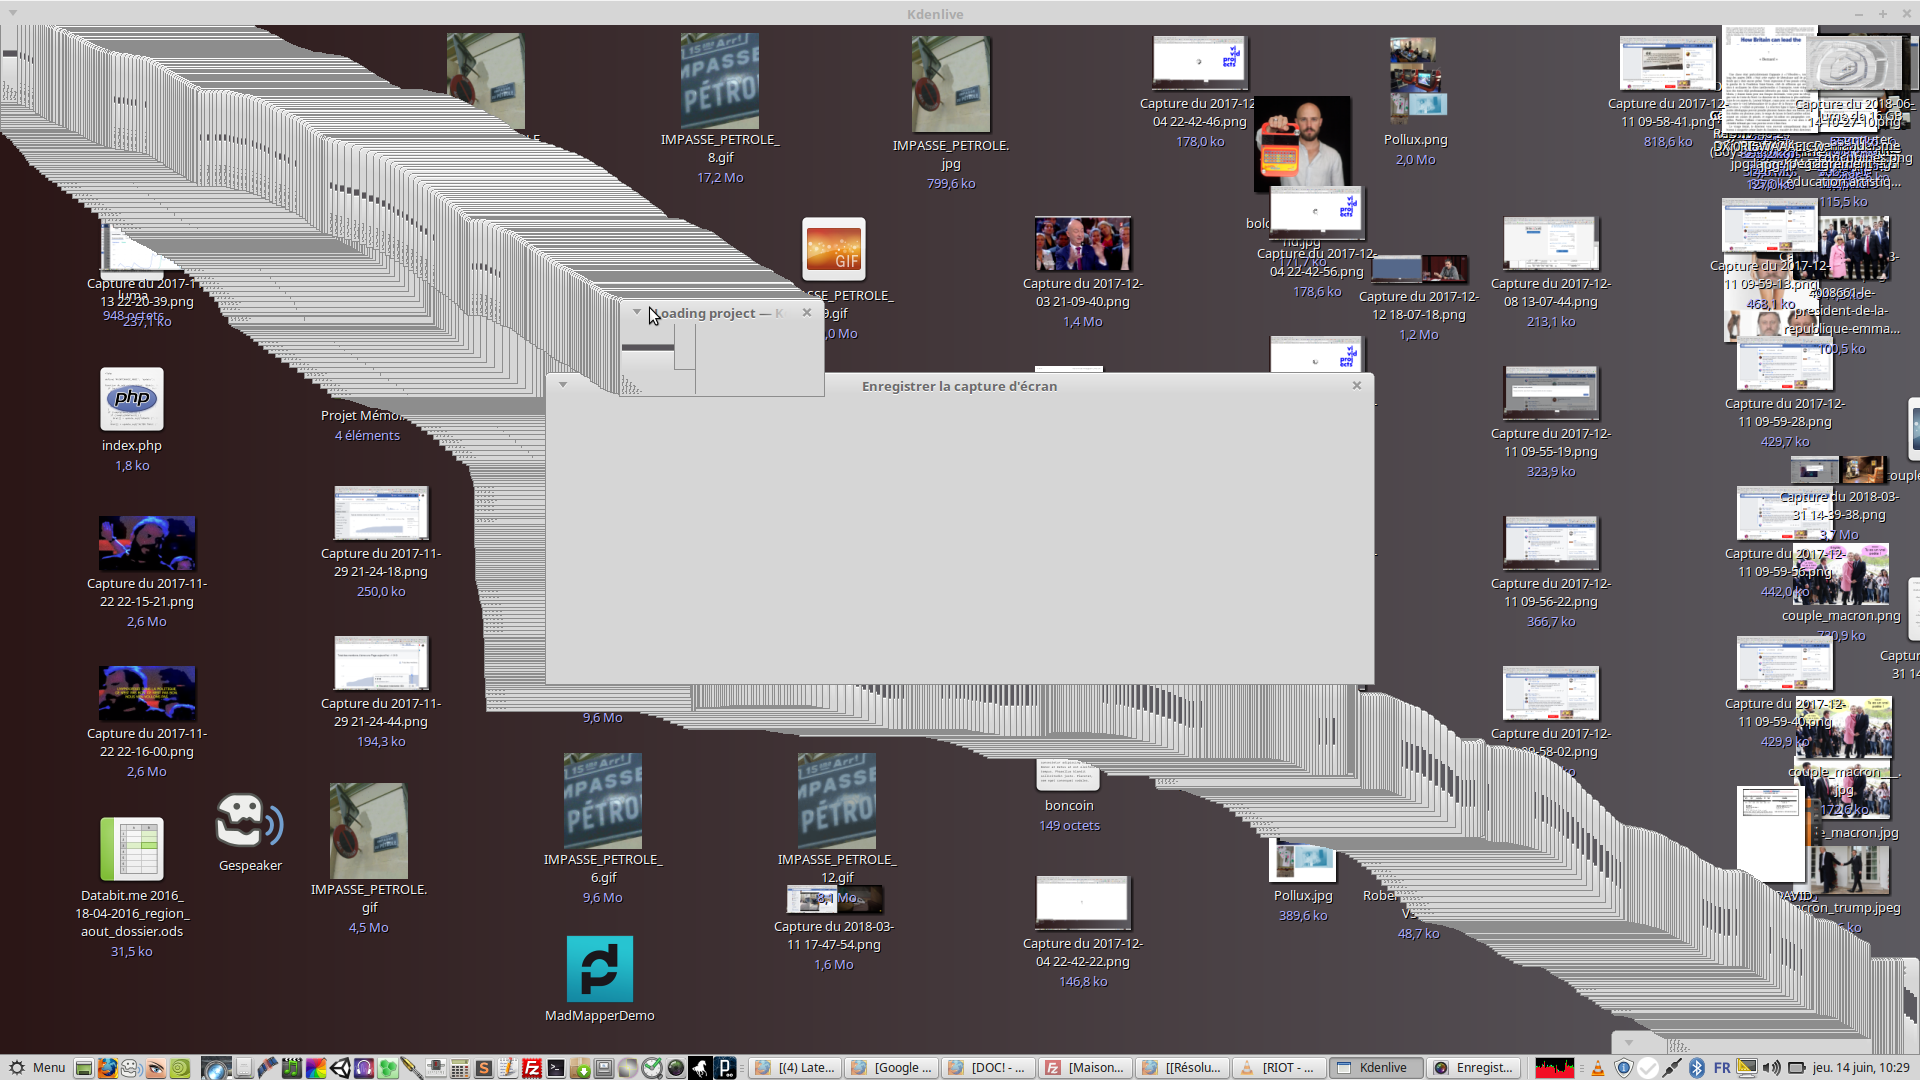Open the calculator launcher icon
Image resolution: width=1920 pixels, height=1080 pixels.
coord(459,1068)
